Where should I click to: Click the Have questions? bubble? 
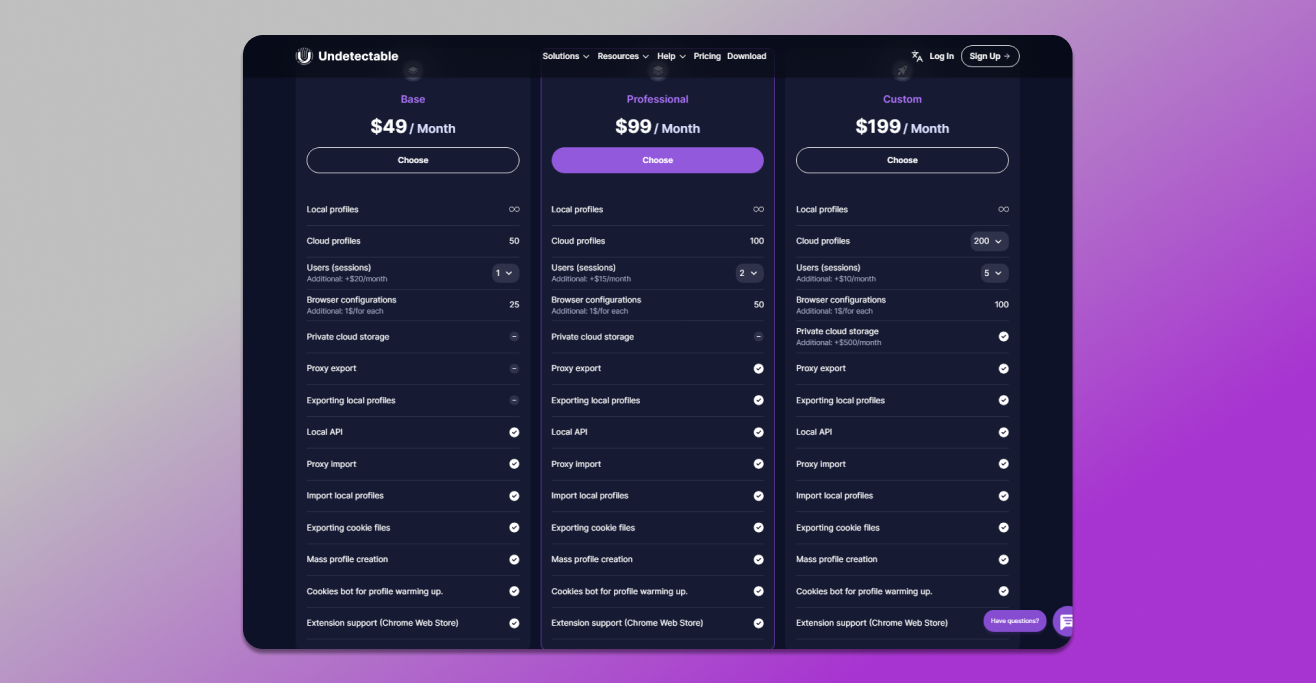pos(1014,621)
